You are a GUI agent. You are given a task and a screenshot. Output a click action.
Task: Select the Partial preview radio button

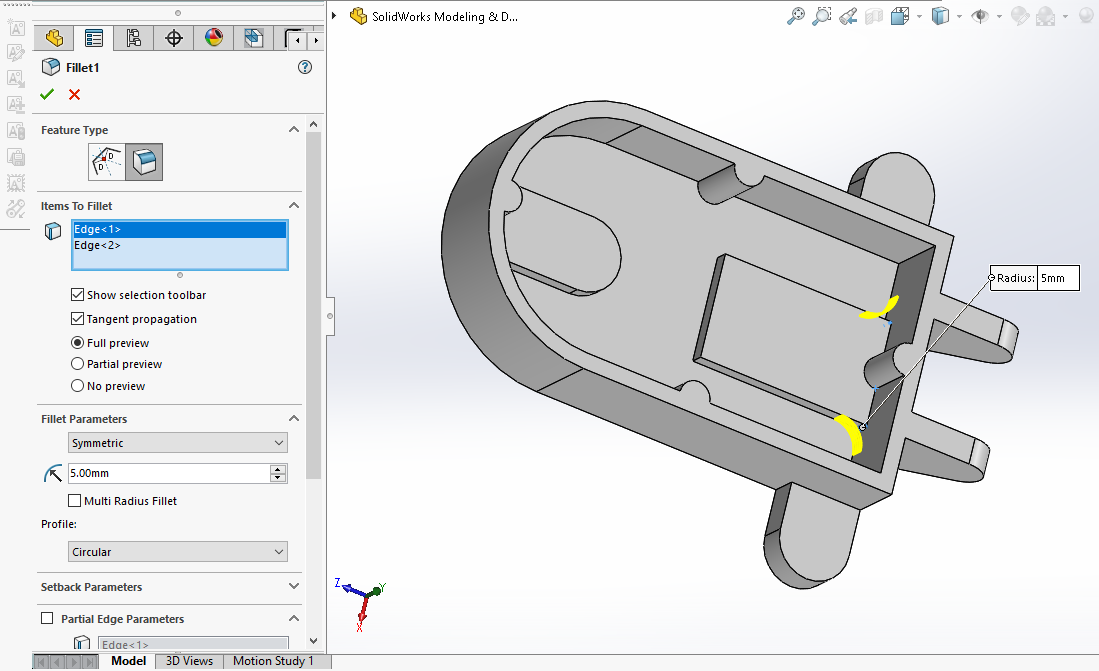(x=78, y=364)
